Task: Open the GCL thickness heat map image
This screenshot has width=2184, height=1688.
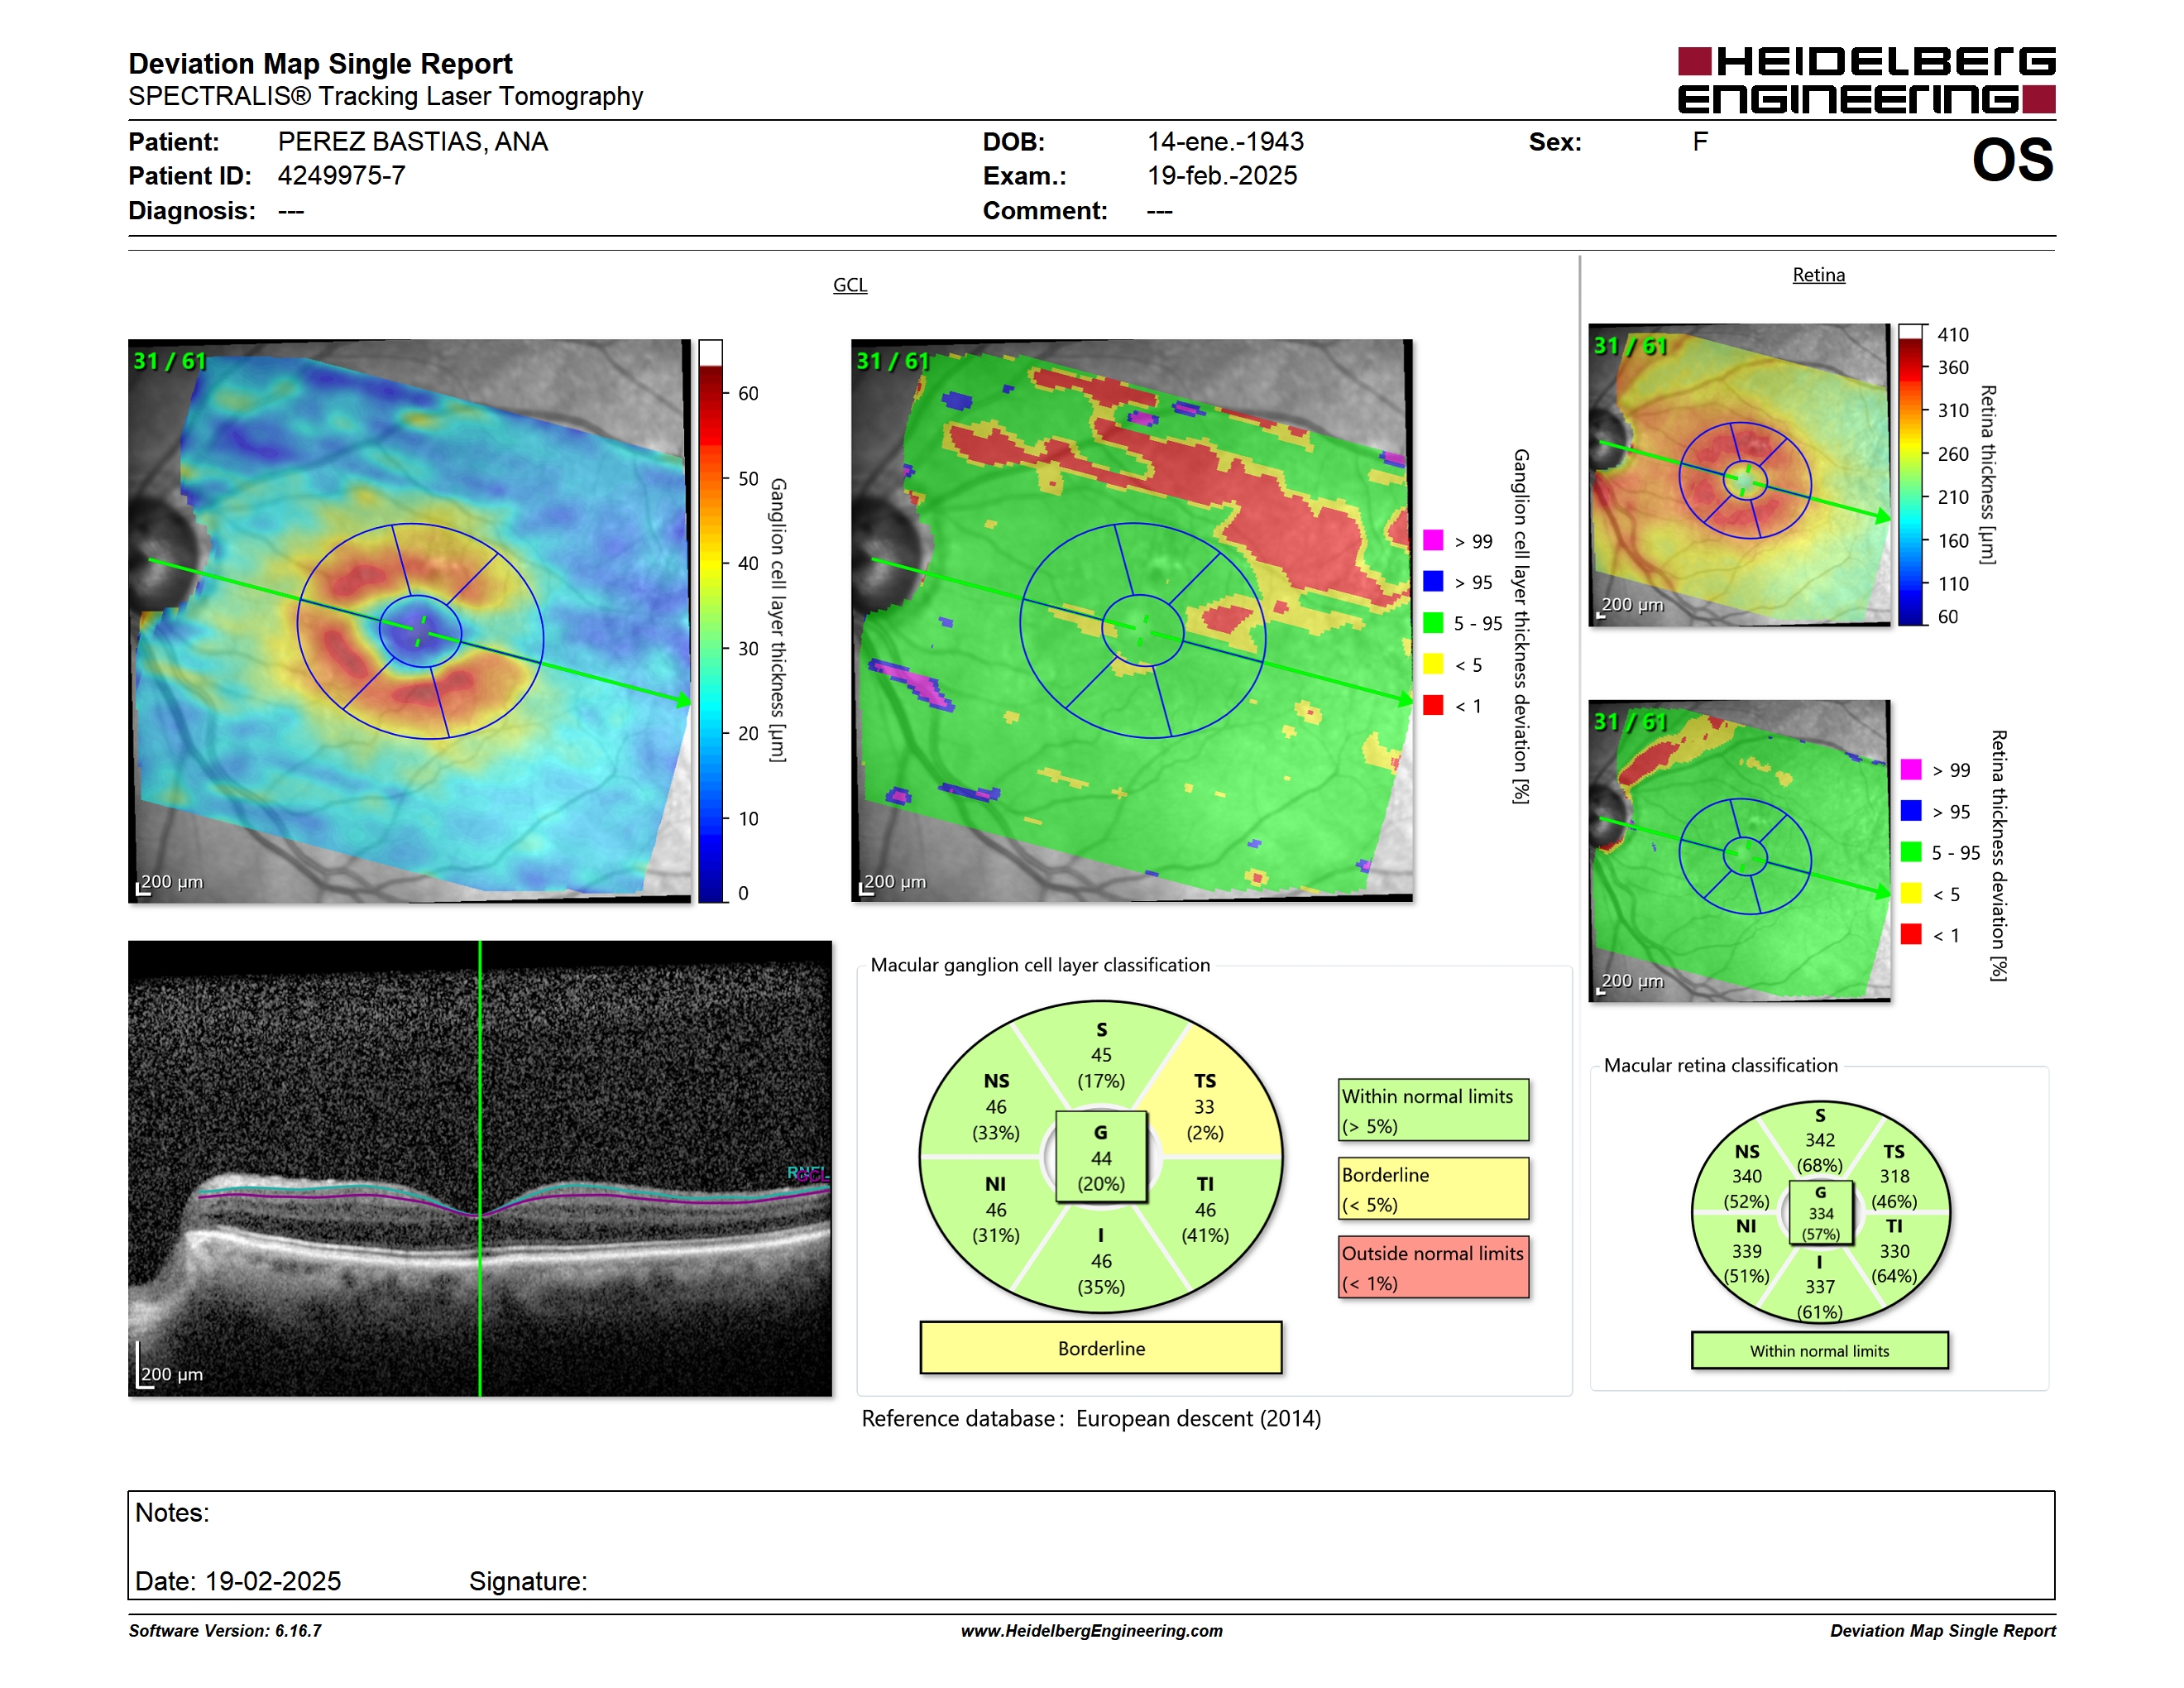Action: (x=409, y=621)
